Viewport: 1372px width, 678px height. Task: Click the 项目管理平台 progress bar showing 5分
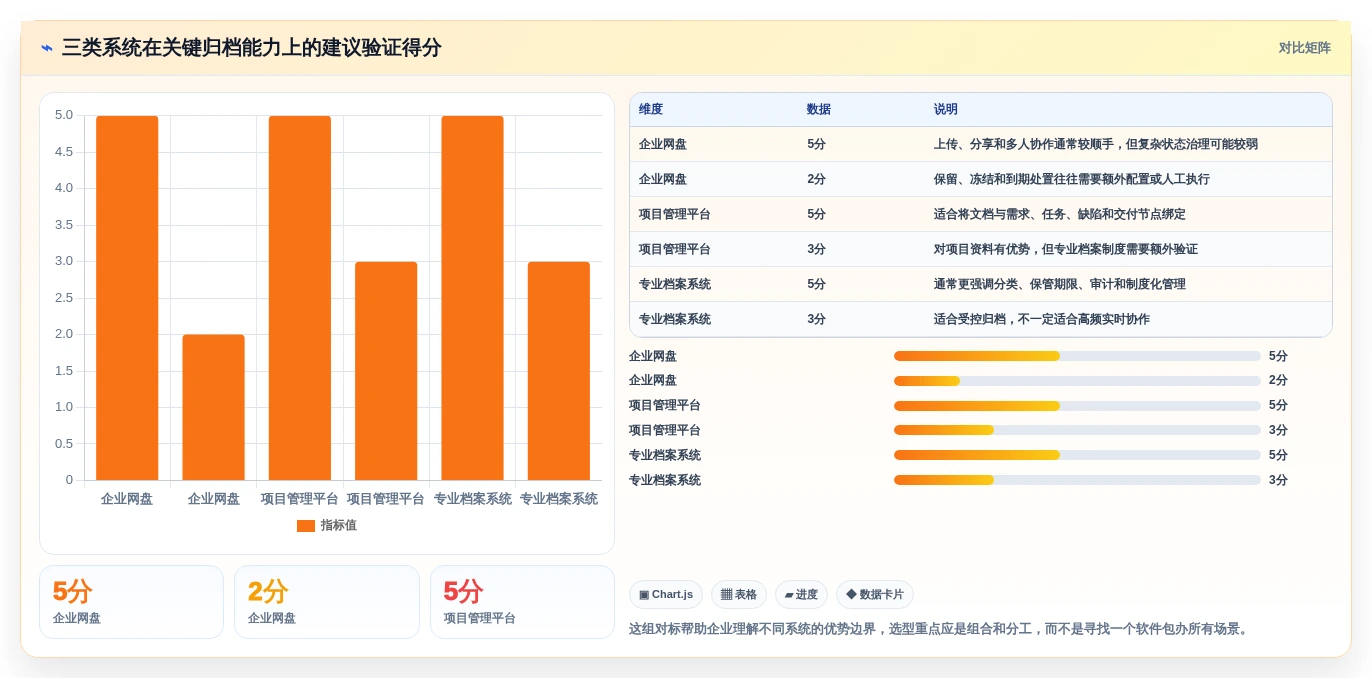(1077, 406)
